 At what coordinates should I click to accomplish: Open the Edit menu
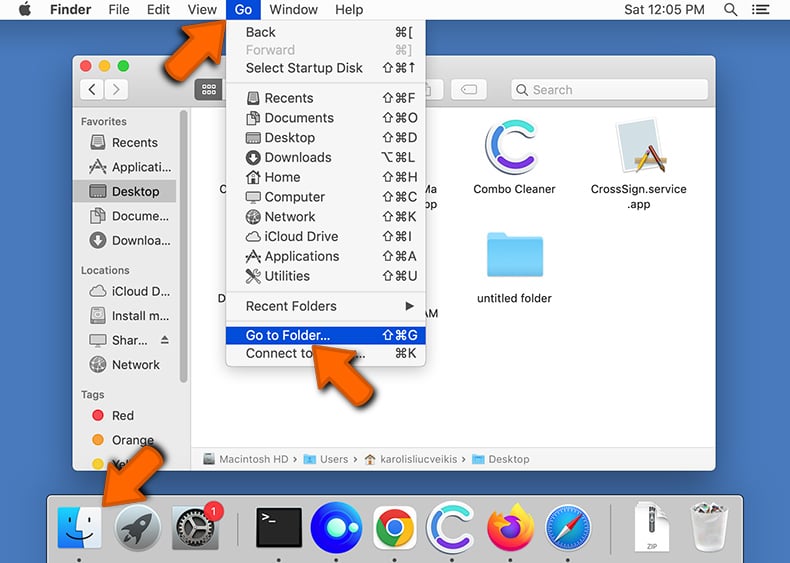(x=158, y=10)
